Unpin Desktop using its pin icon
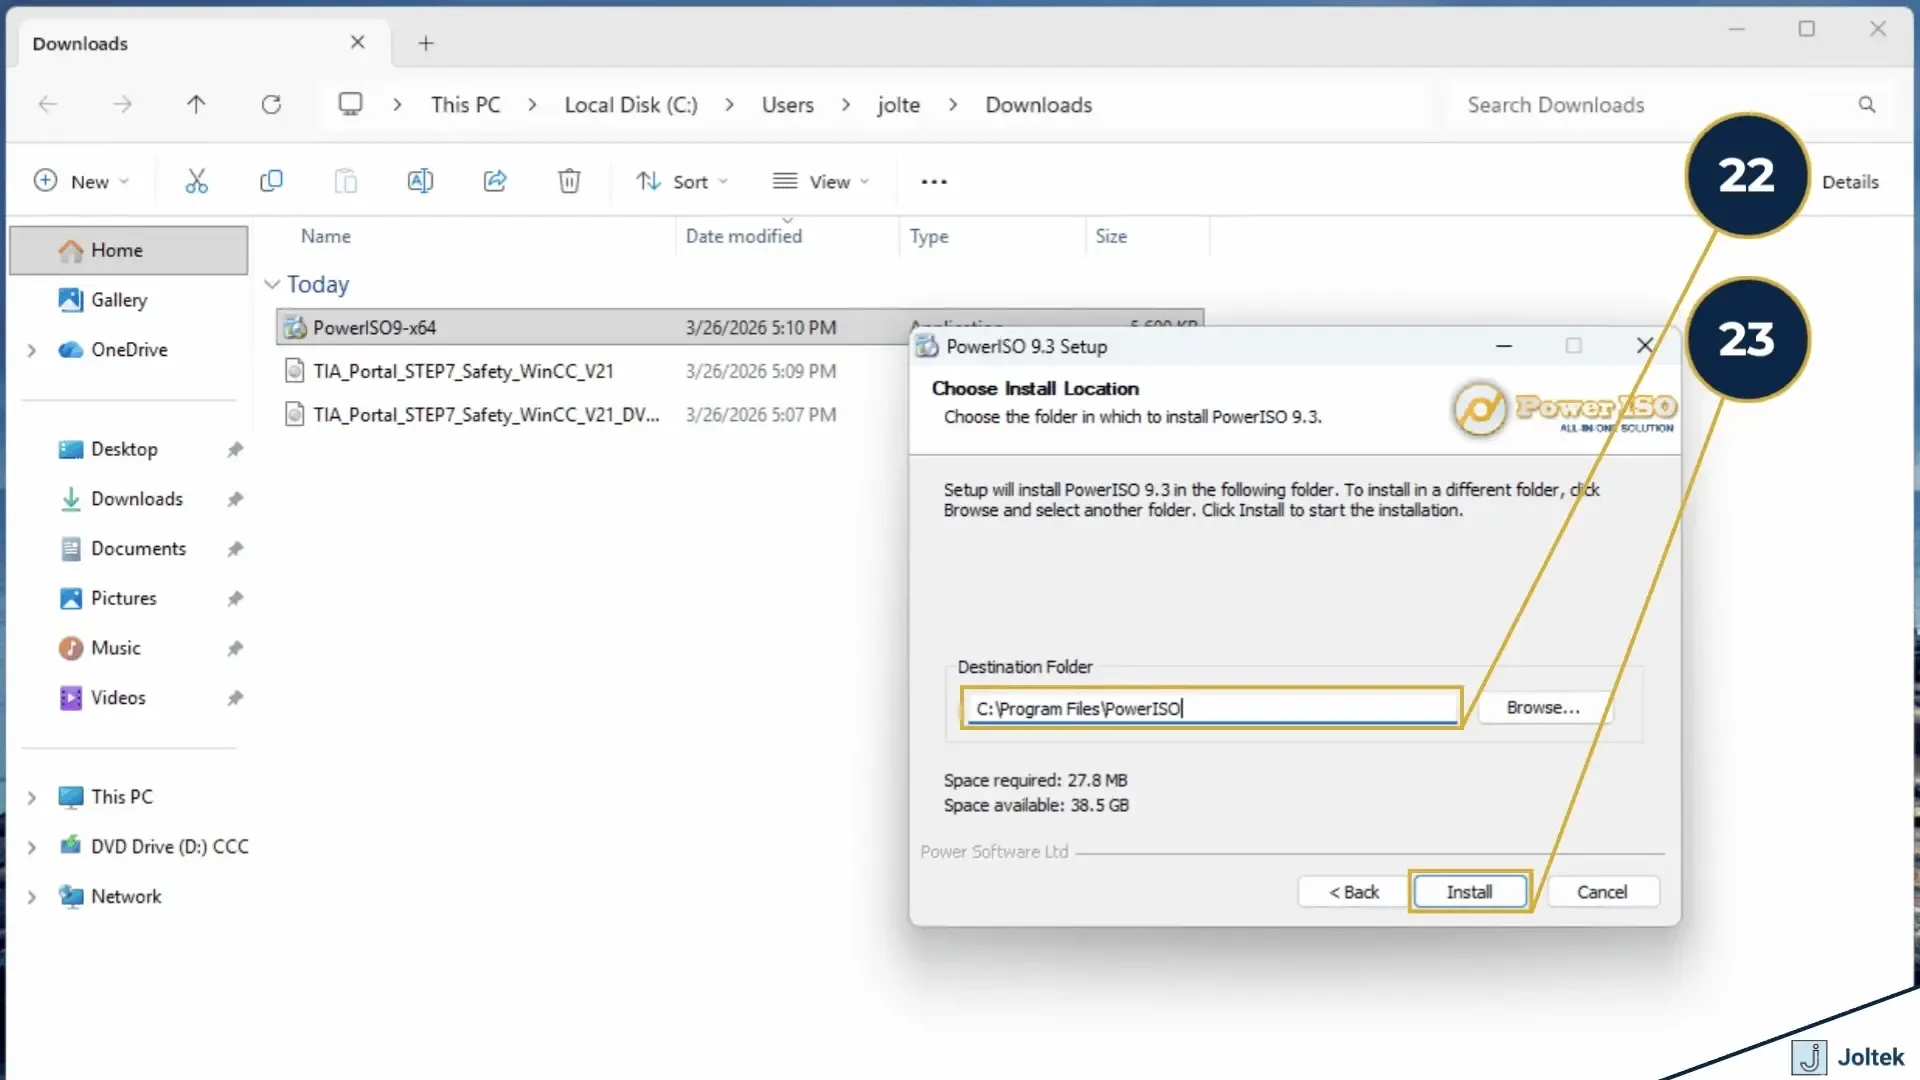1920x1080 pixels. tap(235, 449)
